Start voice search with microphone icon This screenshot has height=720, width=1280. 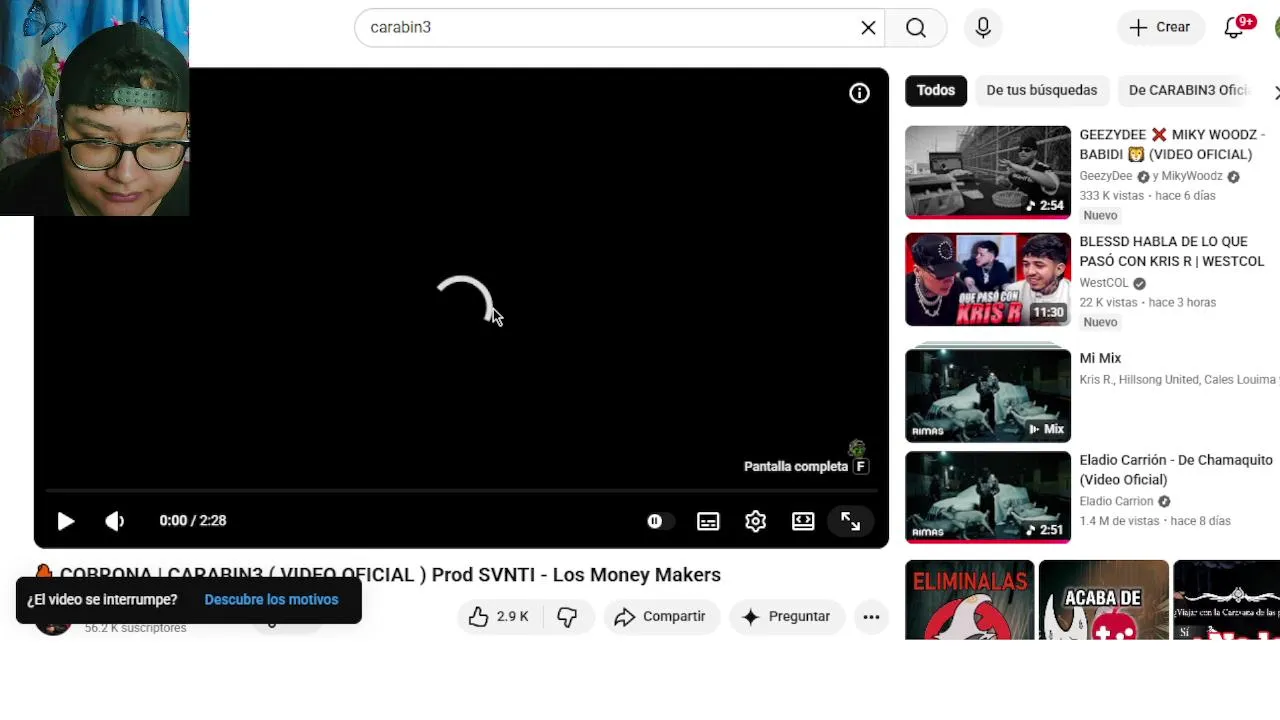[x=983, y=28]
